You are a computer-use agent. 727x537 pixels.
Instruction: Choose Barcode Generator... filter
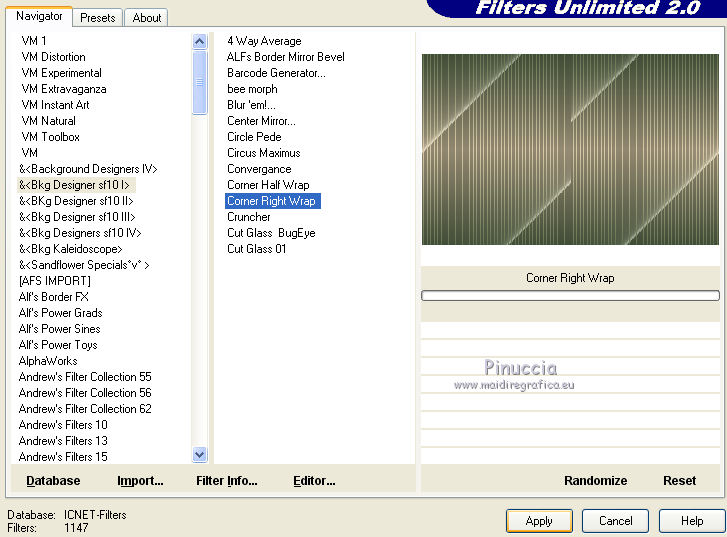[x=276, y=73]
